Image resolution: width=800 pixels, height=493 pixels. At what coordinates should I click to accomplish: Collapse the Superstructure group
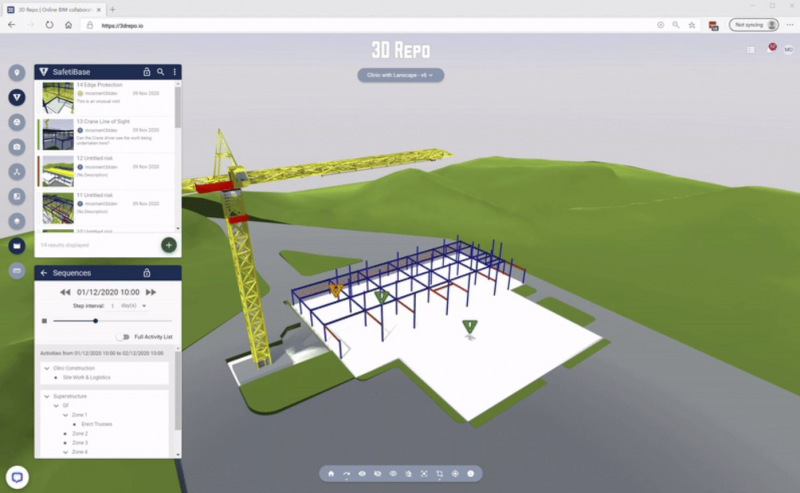click(47, 396)
